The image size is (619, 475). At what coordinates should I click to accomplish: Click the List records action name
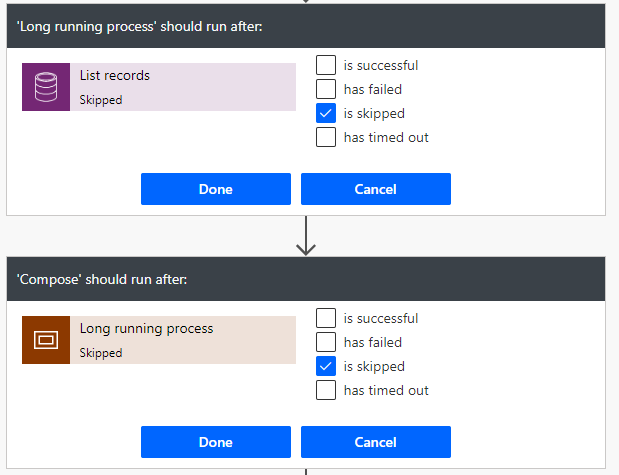[x=115, y=75]
